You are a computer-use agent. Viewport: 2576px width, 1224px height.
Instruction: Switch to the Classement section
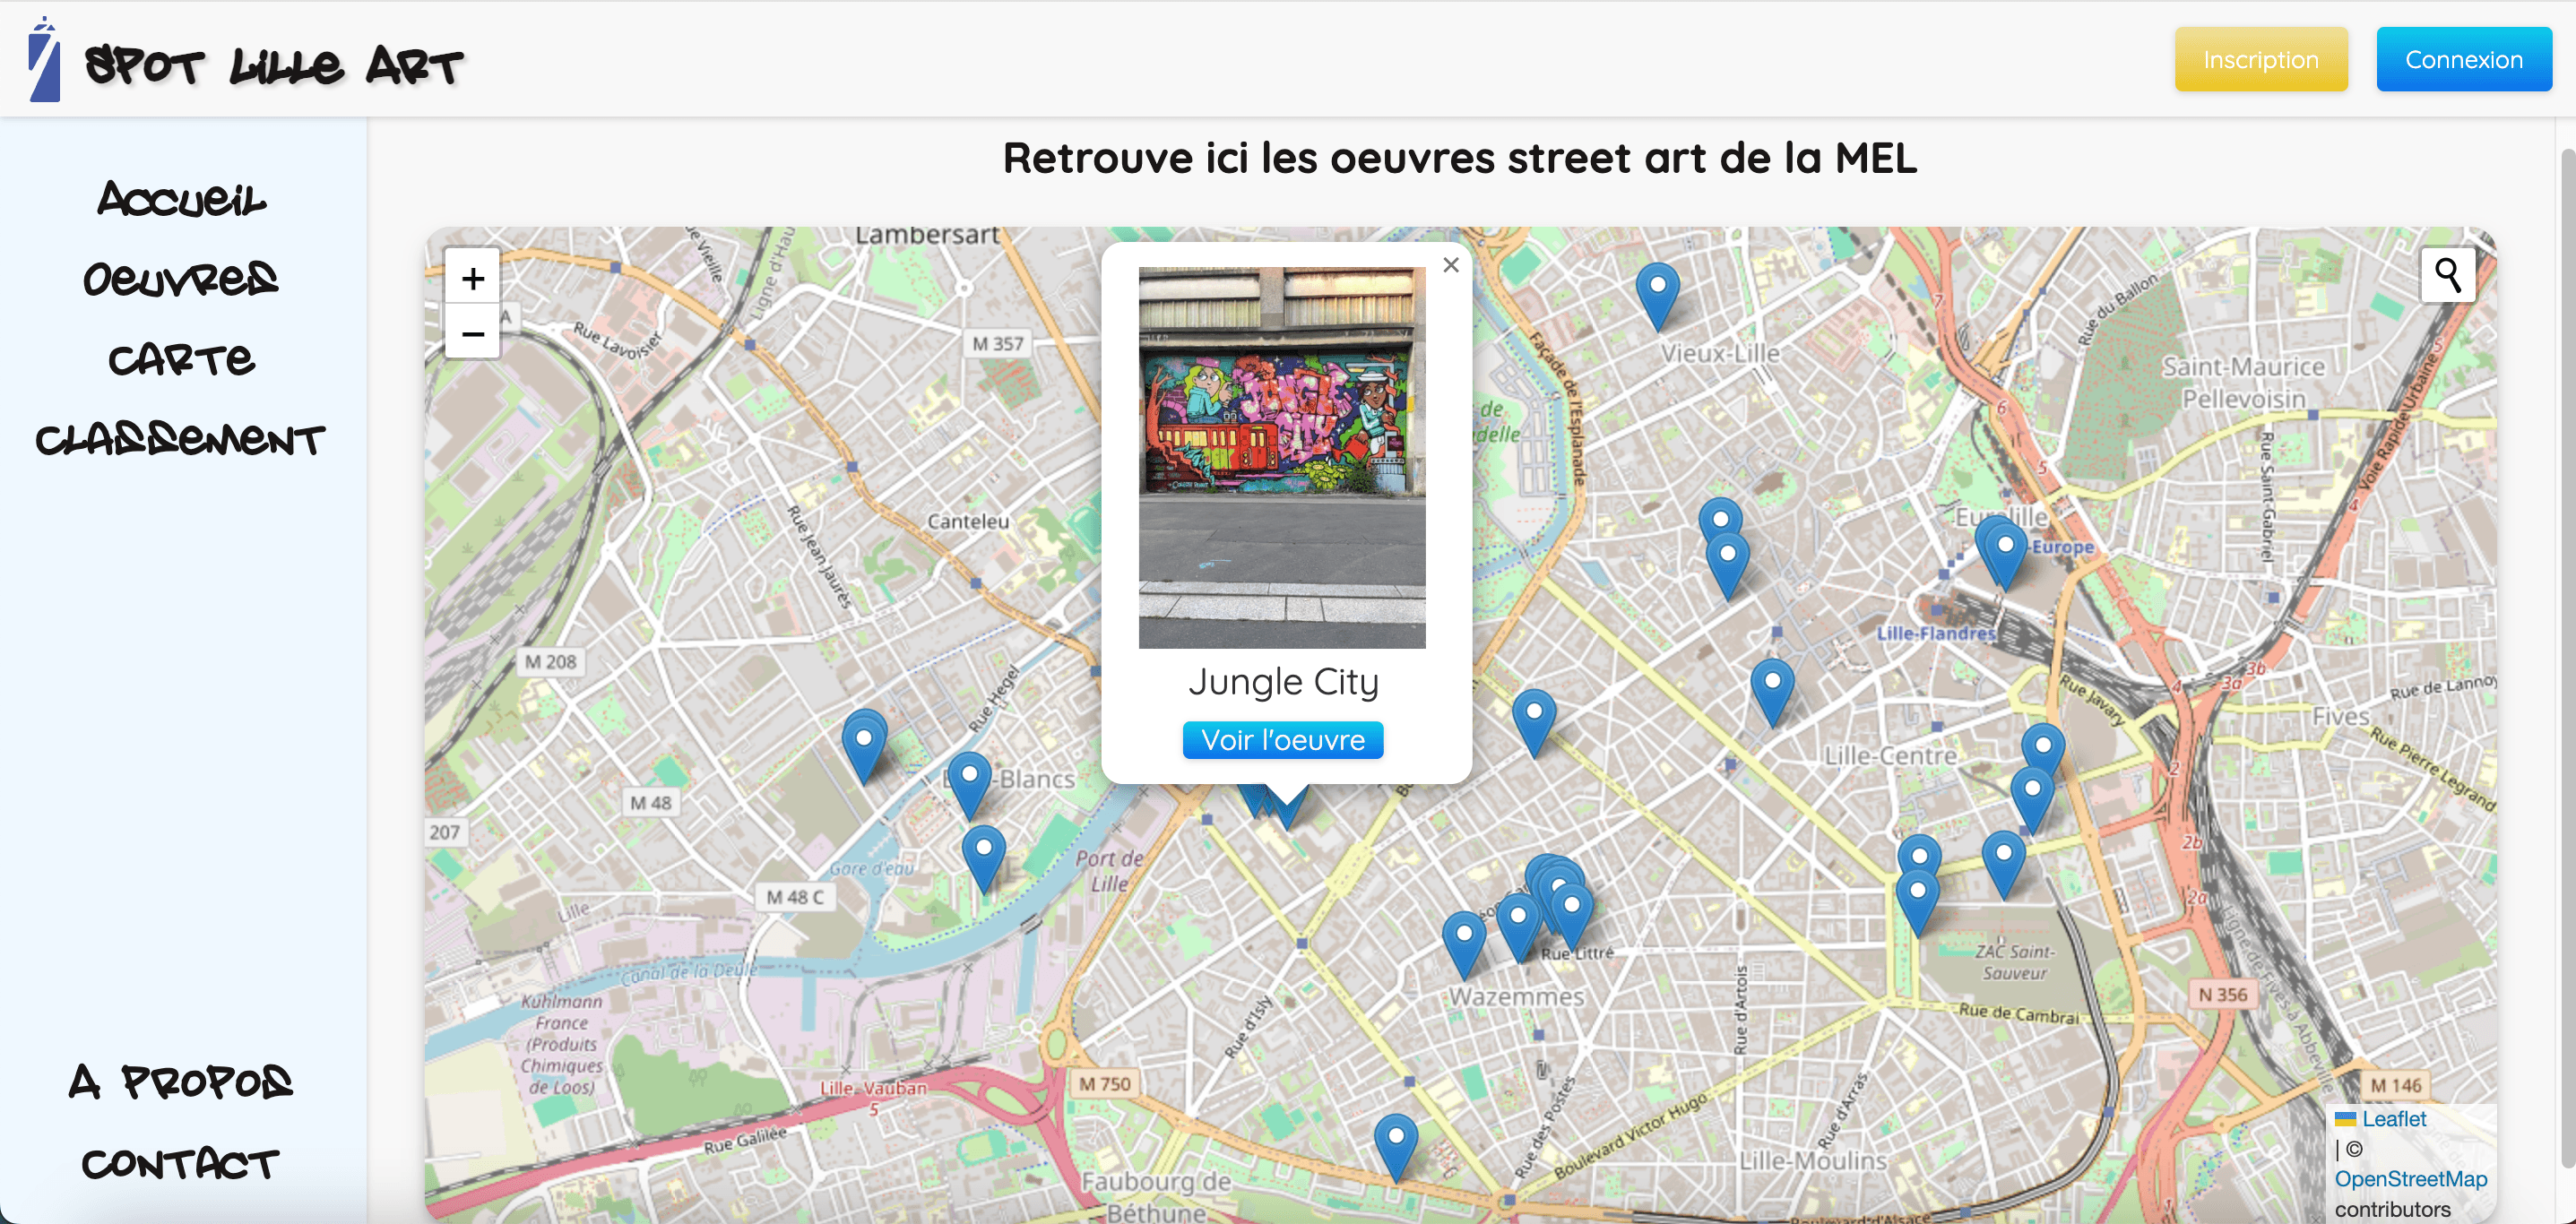(x=180, y=439)
